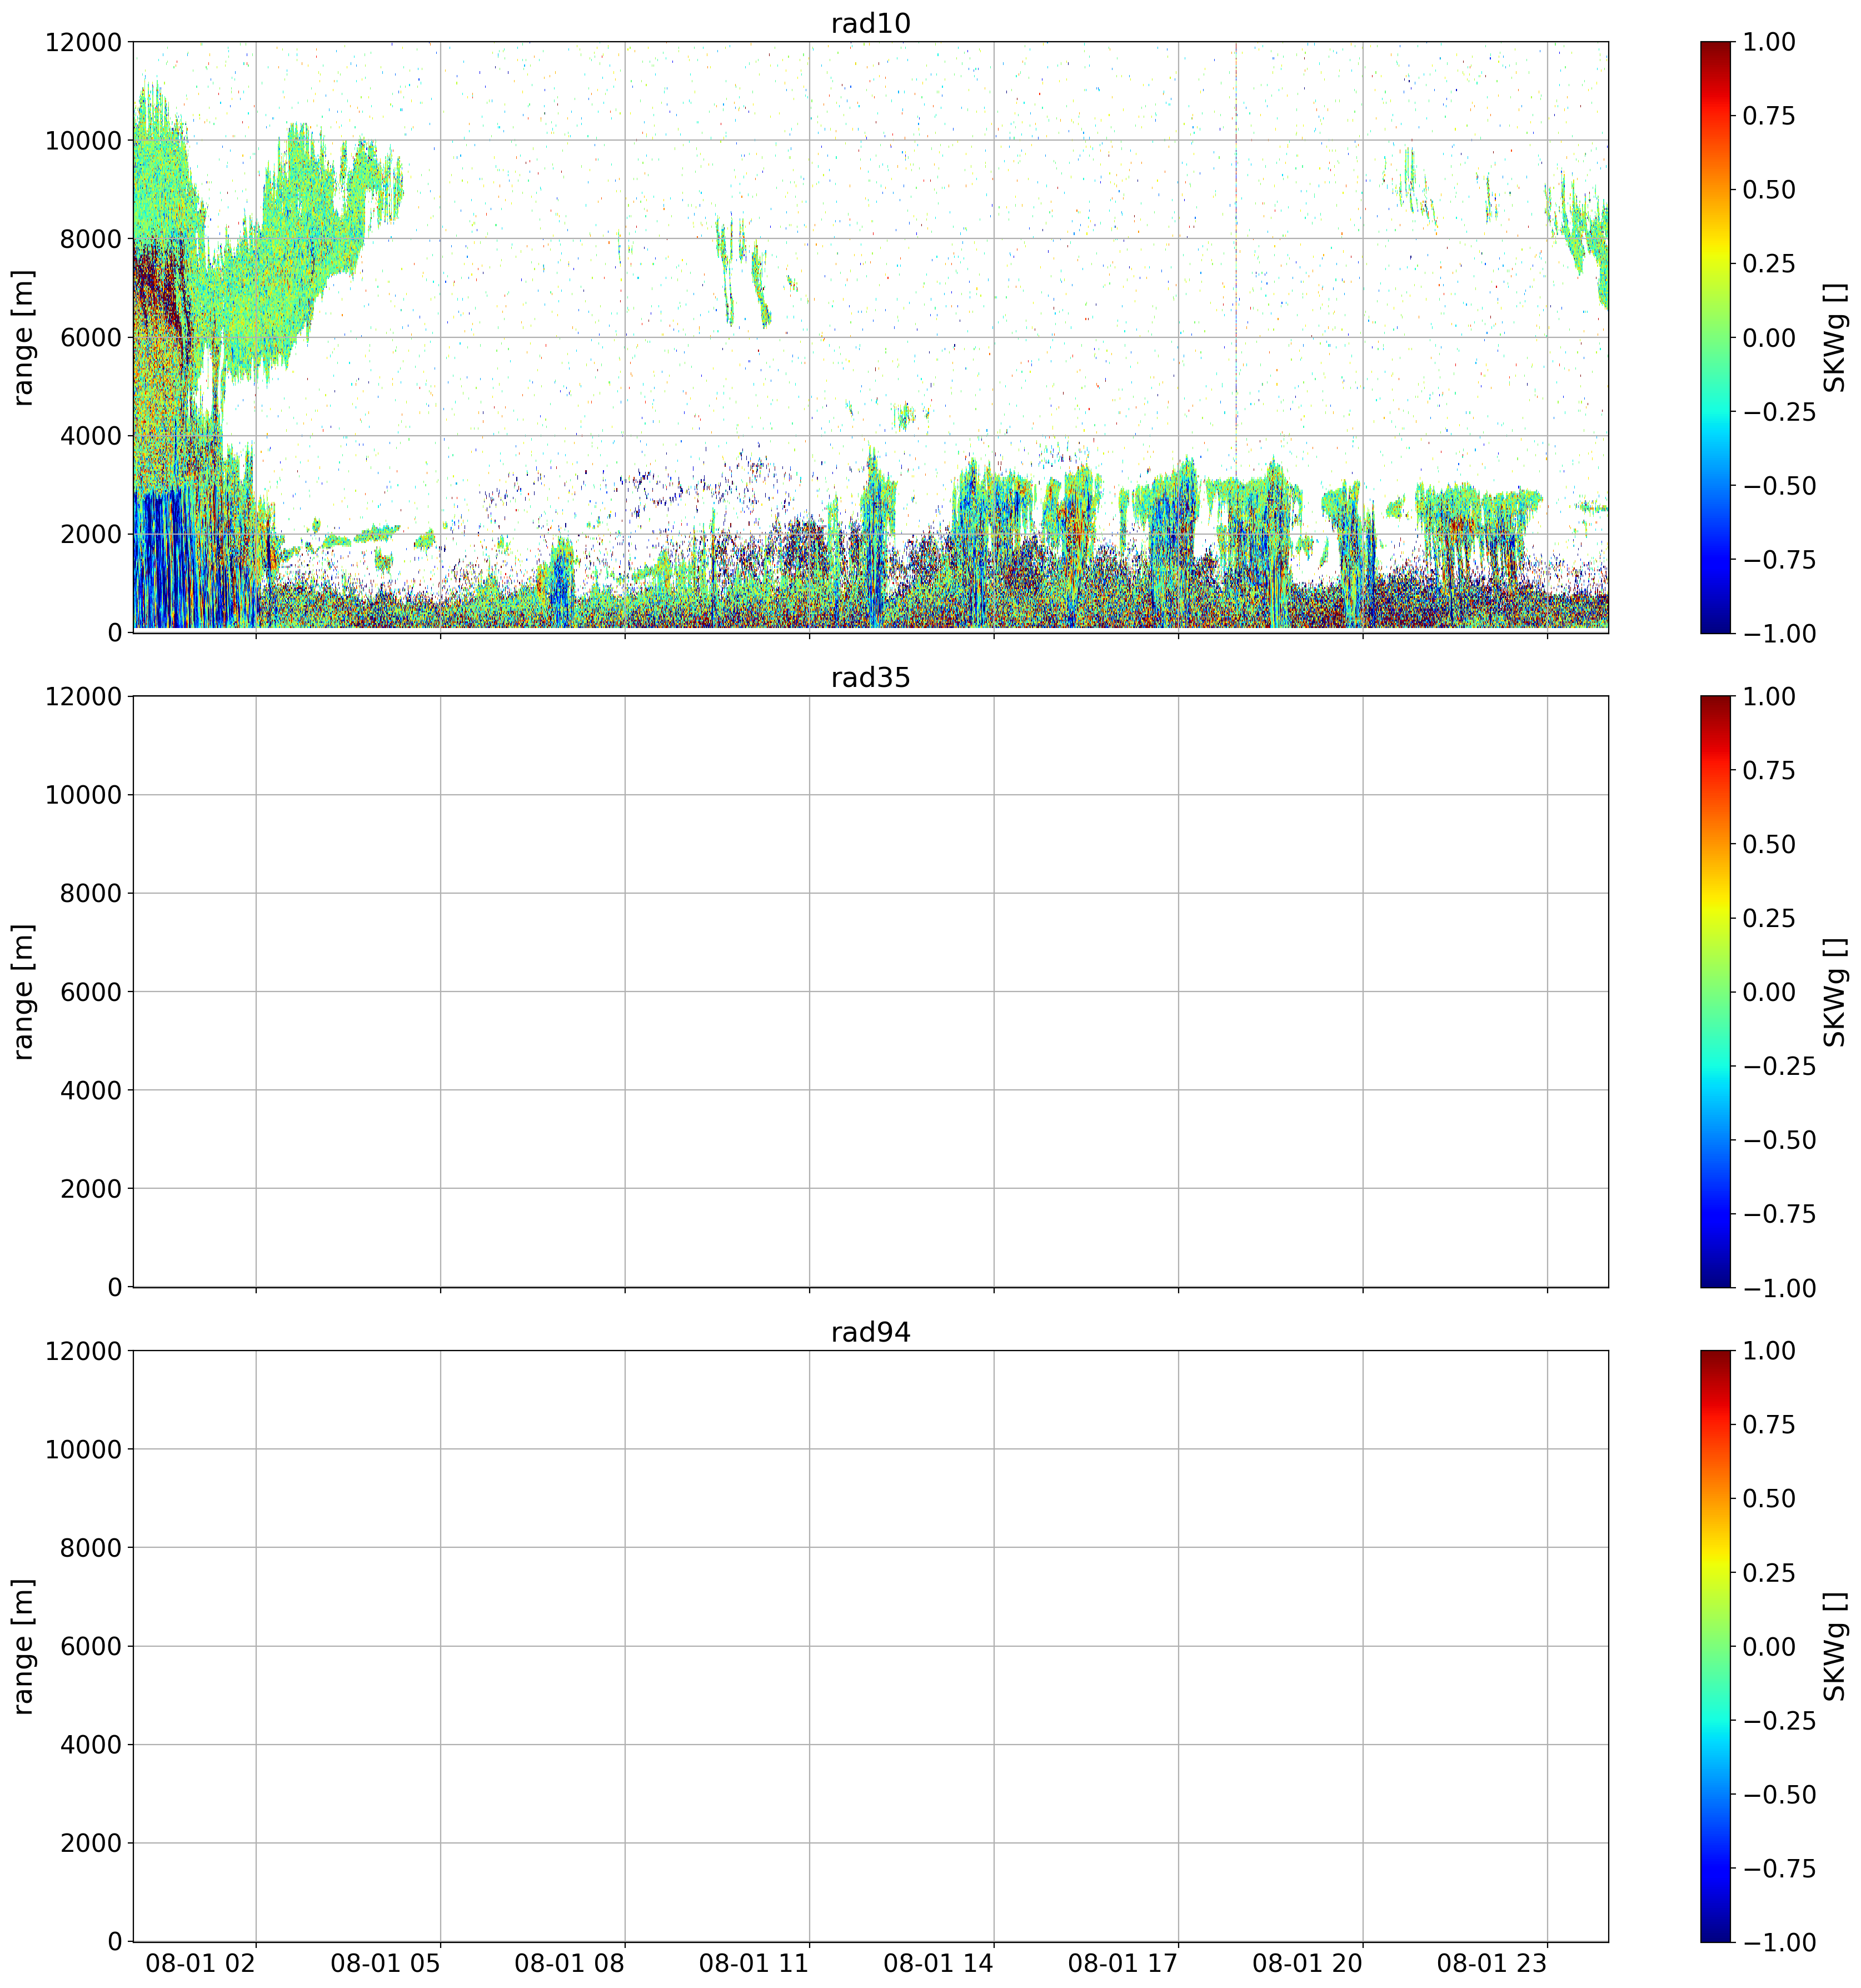Click the '08-01 02' time tick label
Viewport: 1861px width, 1988px height.
[x=201, y=1963]
